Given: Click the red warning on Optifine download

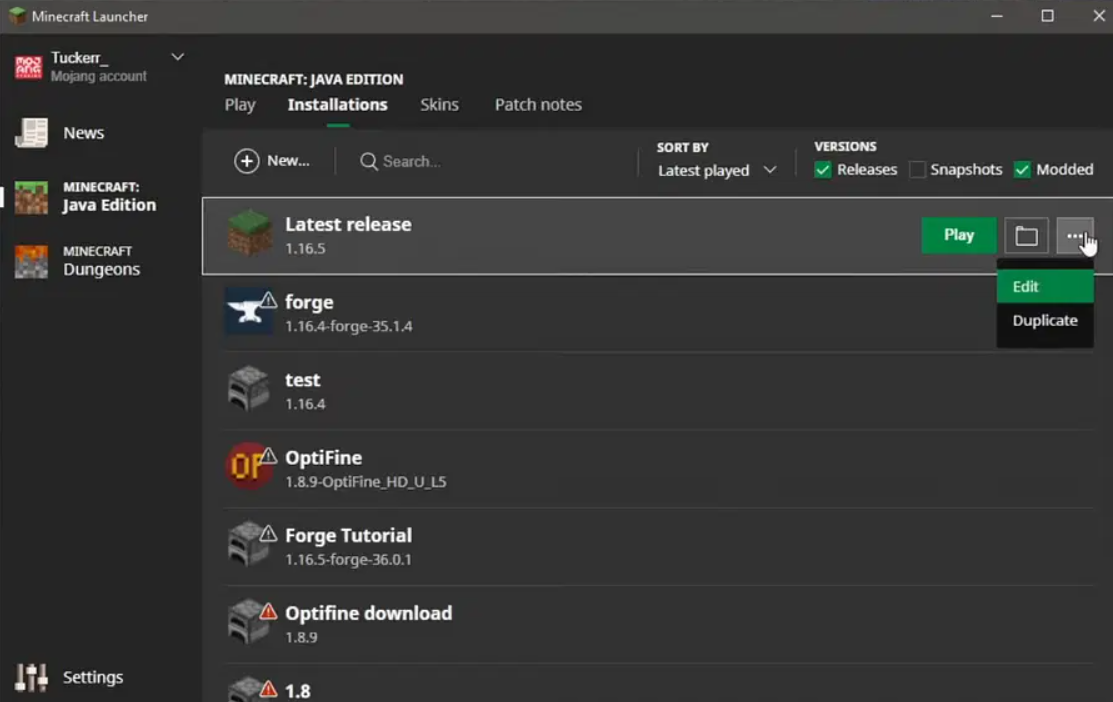Looking at the screenshot, I should tap(268, 610).
